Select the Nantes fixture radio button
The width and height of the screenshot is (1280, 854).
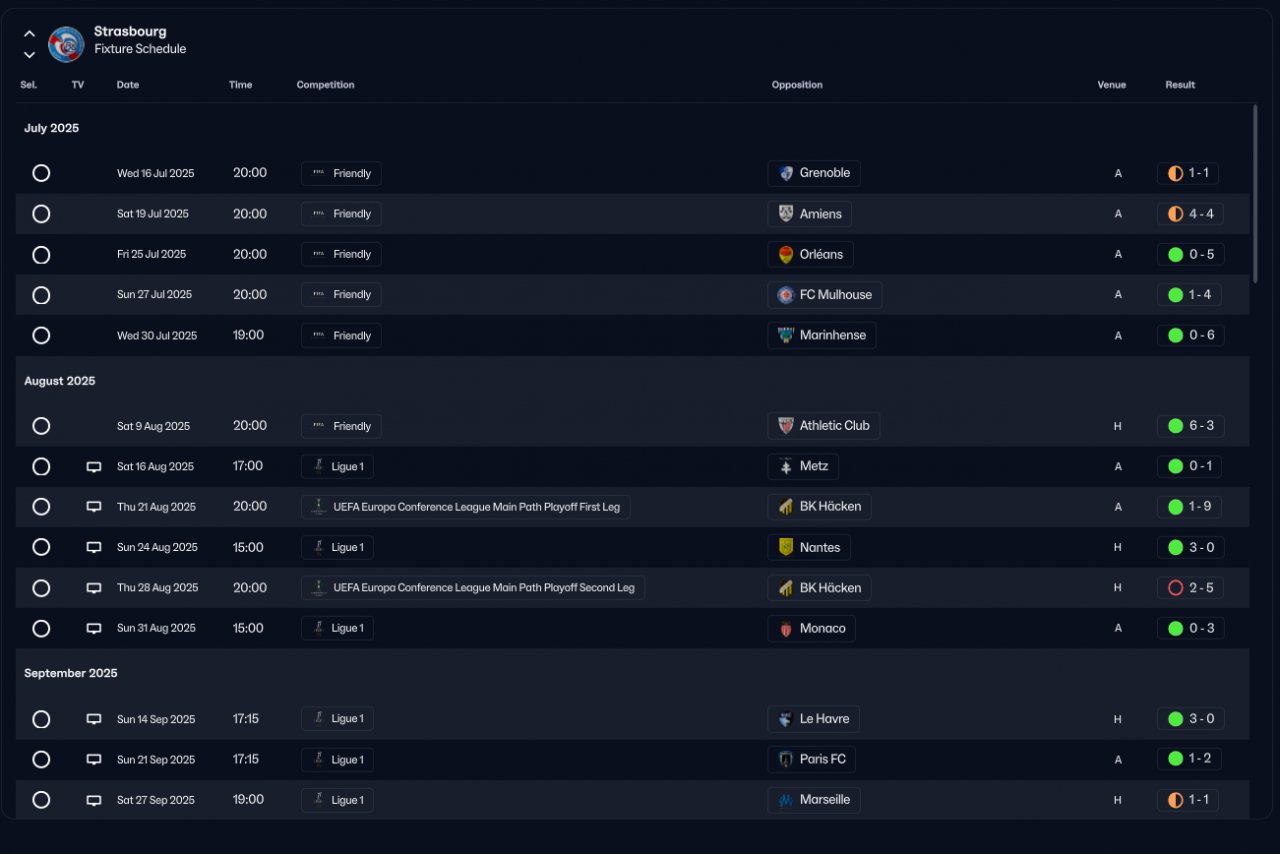[x=41, y=547]
